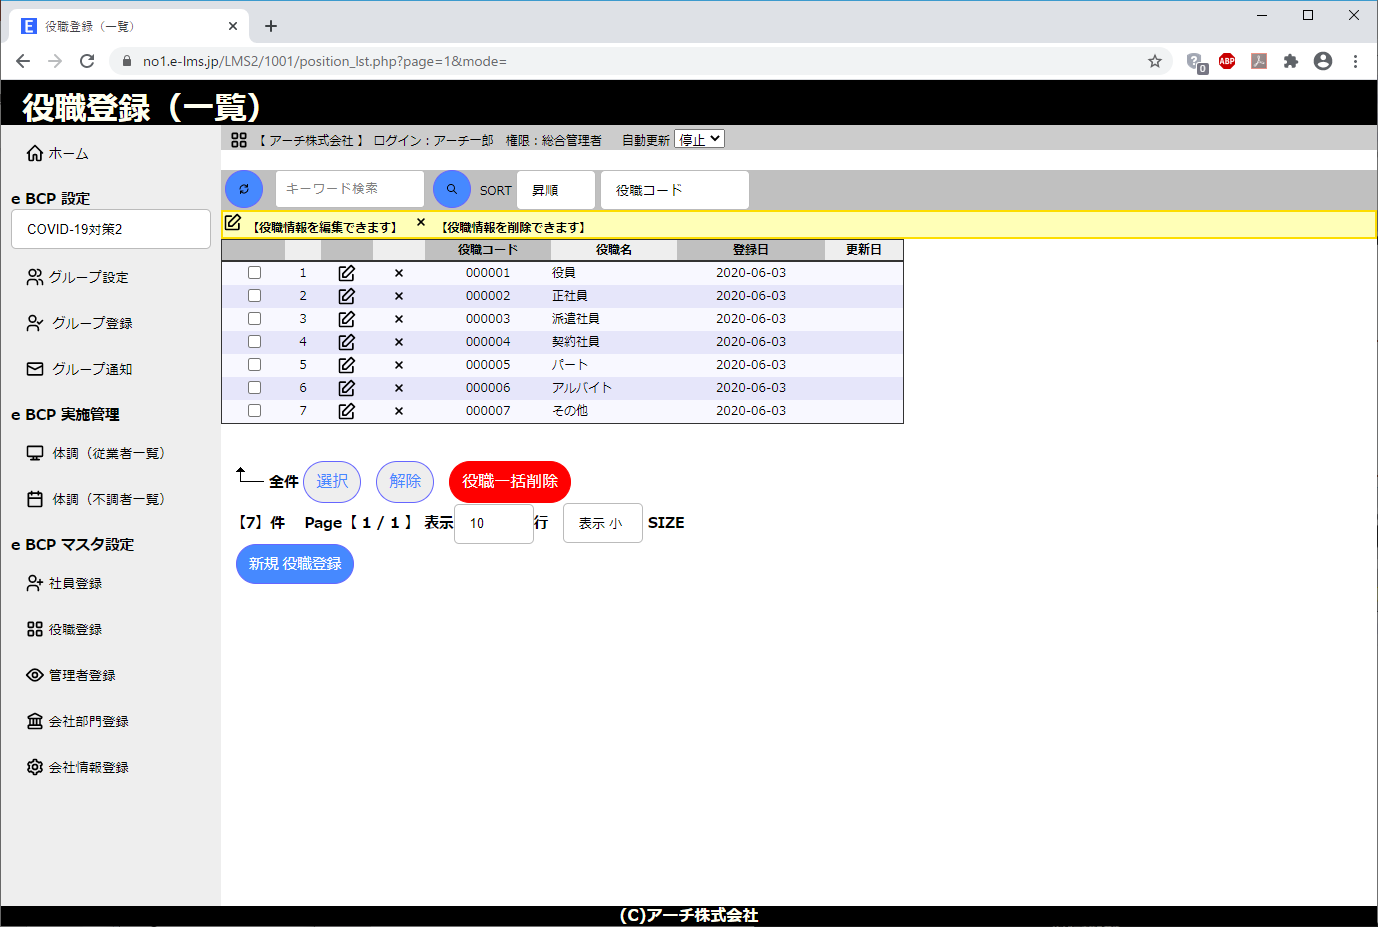
Task: Click the blue search magnifier button
Action: click(452, 189)
